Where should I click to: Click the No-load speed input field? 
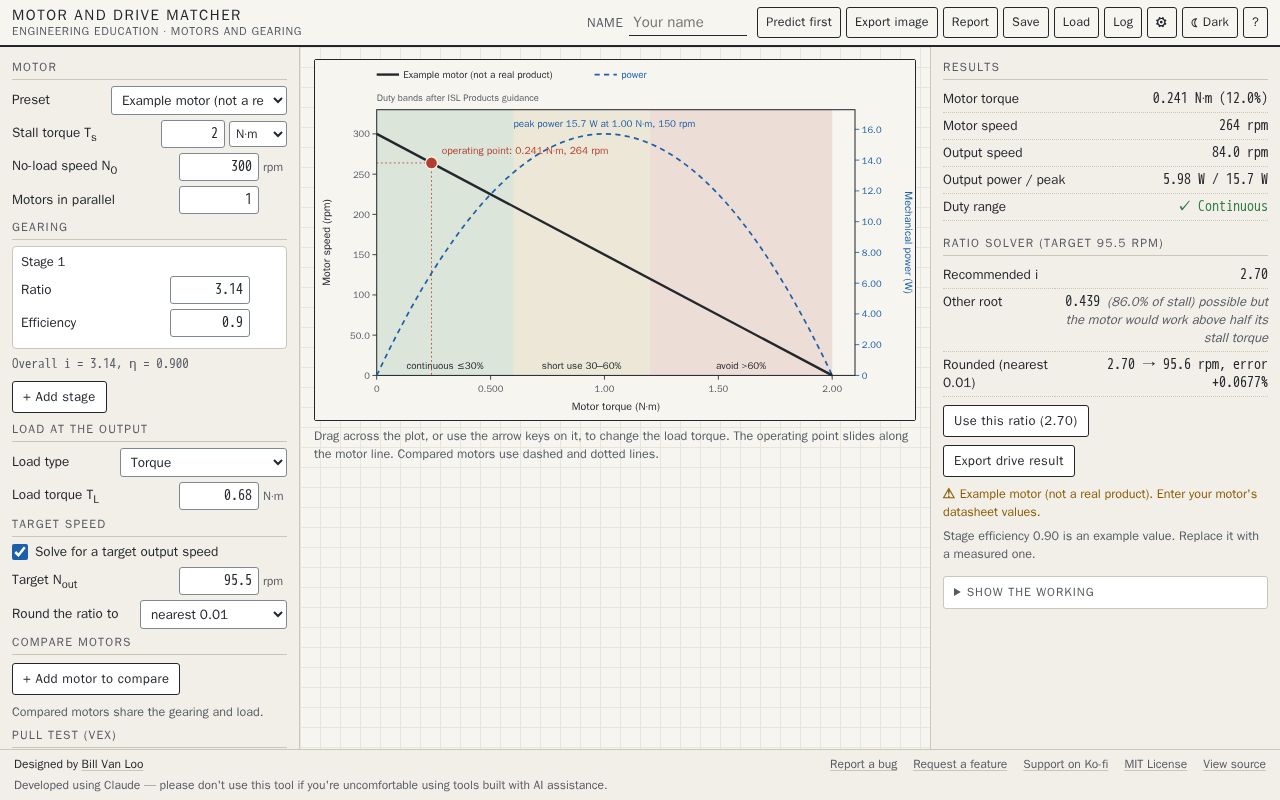219,167
